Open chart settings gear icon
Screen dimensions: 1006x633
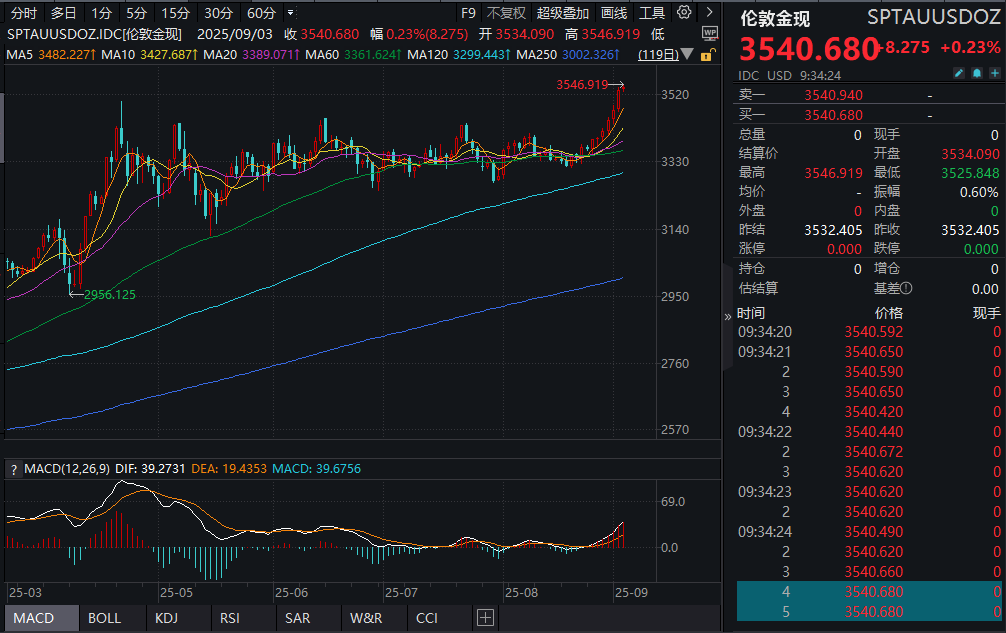[x=684, y=13]
